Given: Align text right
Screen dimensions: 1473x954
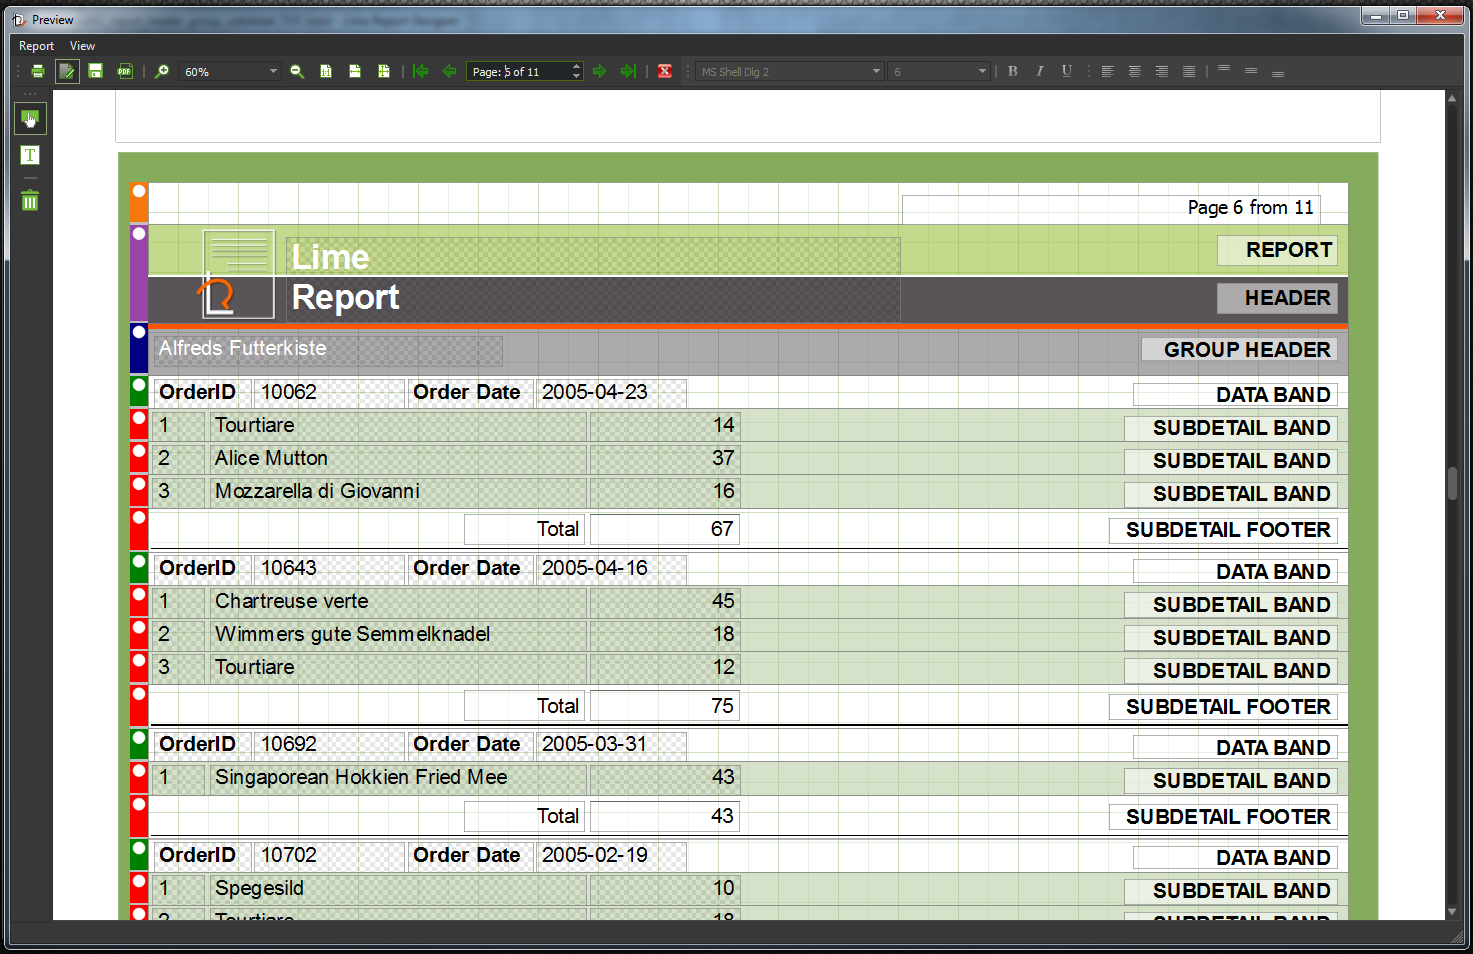Looking at the screenshot, I should 1161,71.
